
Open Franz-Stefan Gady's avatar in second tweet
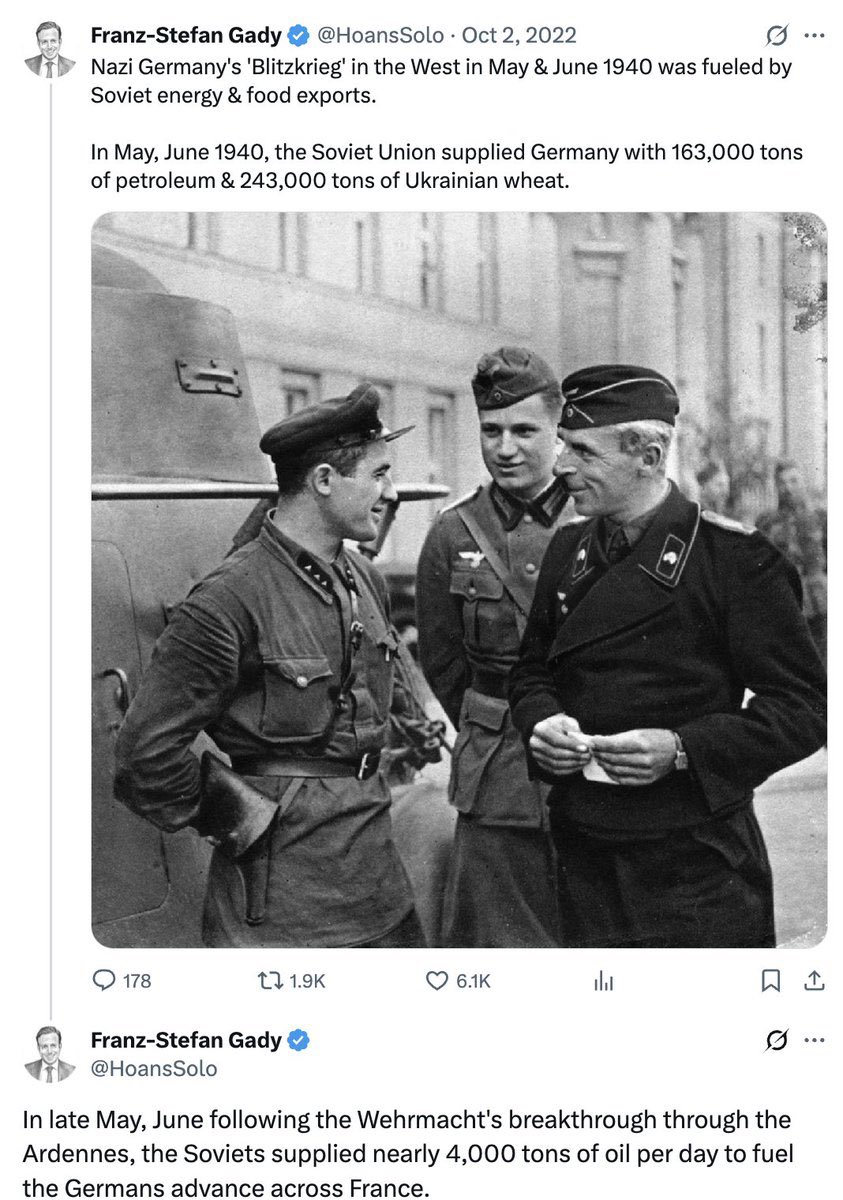pos(50,1054)
